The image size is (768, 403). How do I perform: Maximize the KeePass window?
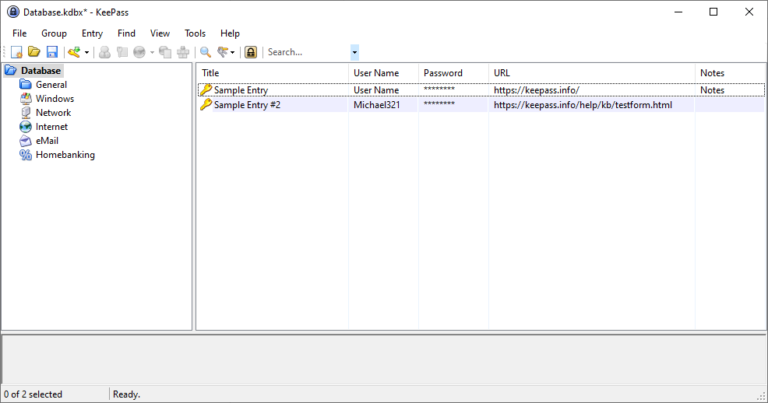(714, 12)
